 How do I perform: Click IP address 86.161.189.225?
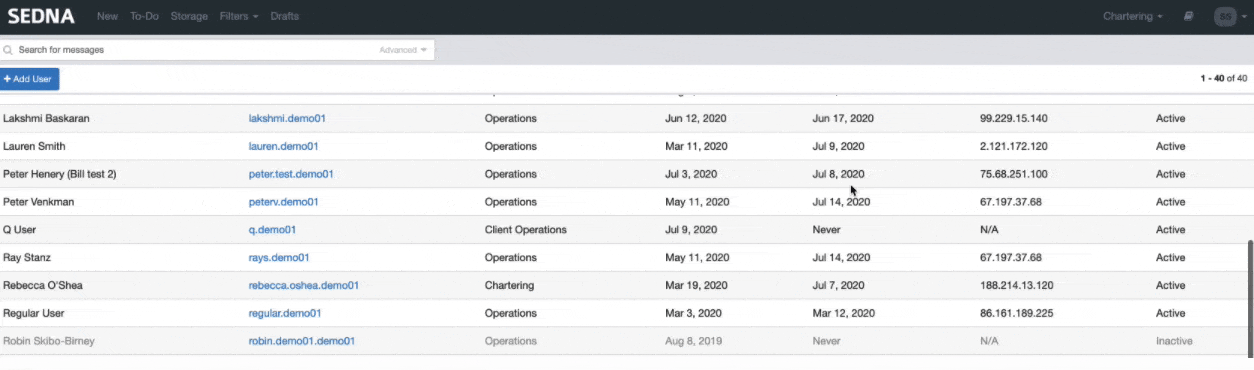click(x=1017, y=314)
